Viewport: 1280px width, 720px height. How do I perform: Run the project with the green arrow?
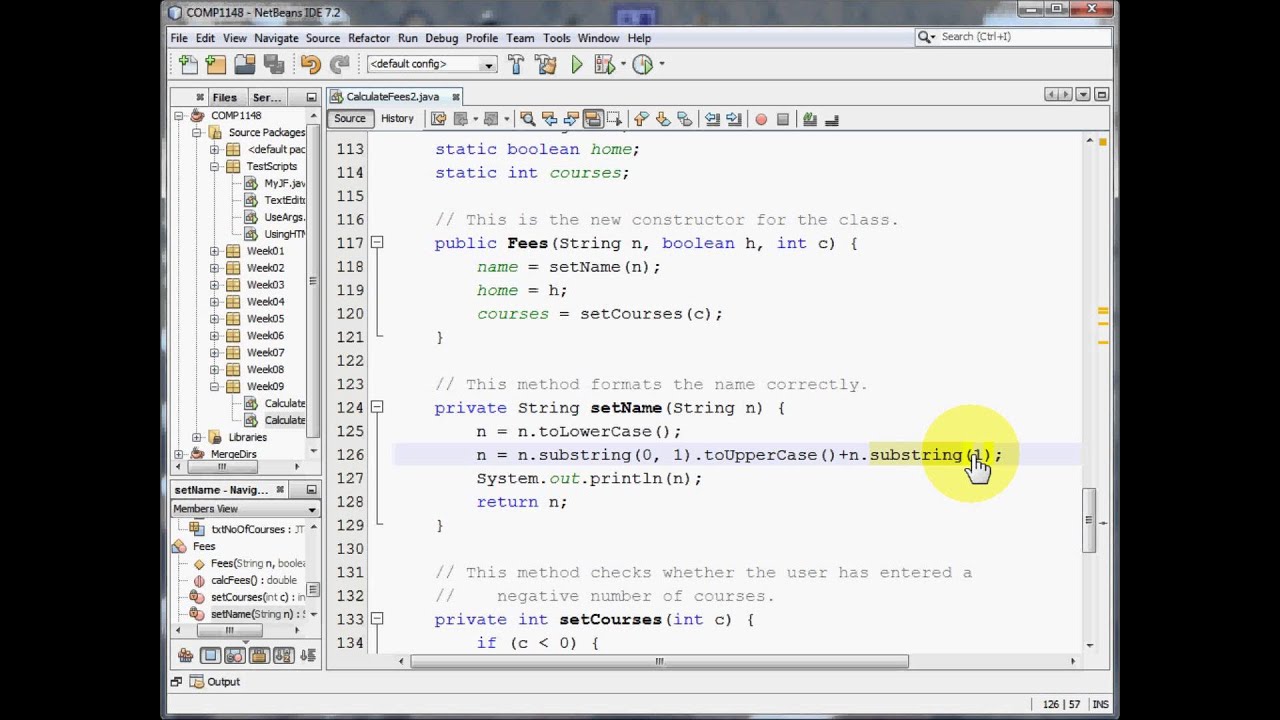click(577, 65)
